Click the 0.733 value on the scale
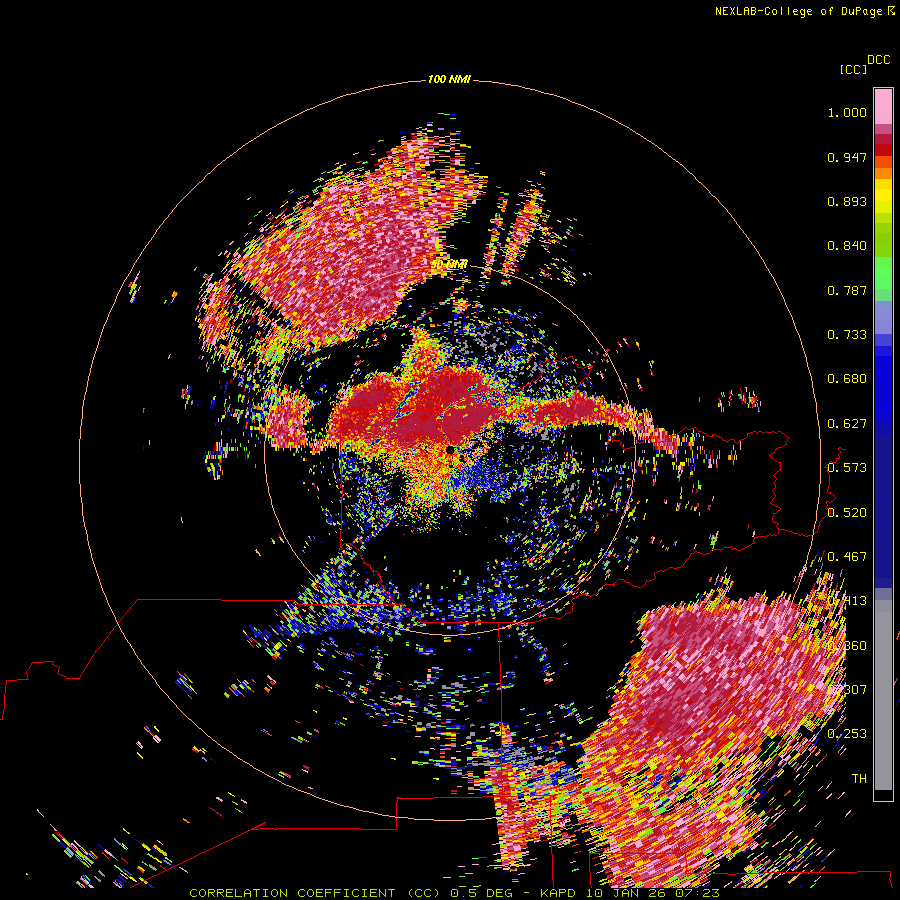Screen dimensions: 900x900 [847, 335]
